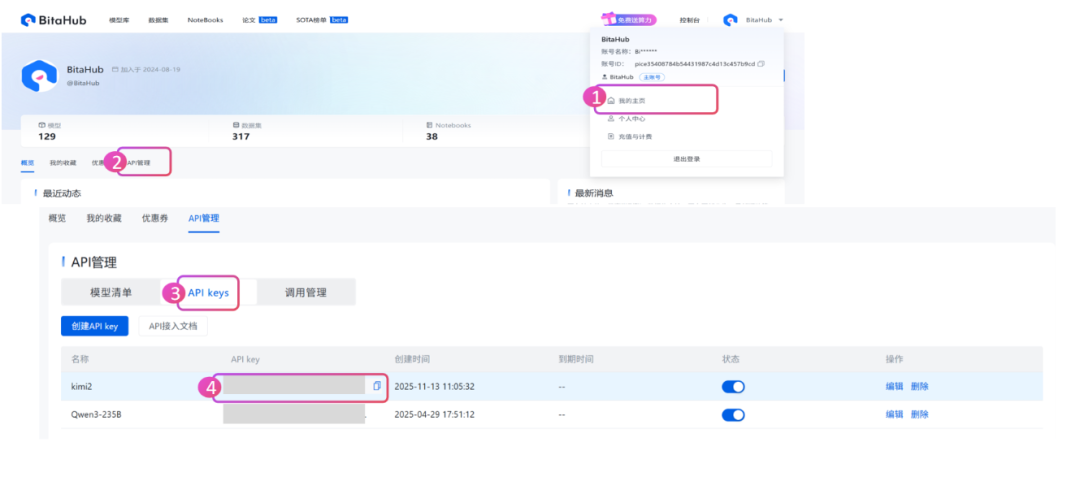This screenshot has height=481, width=1080.
Task: Switch to the upper API管理 tab
Action: [x=140, y=163]
